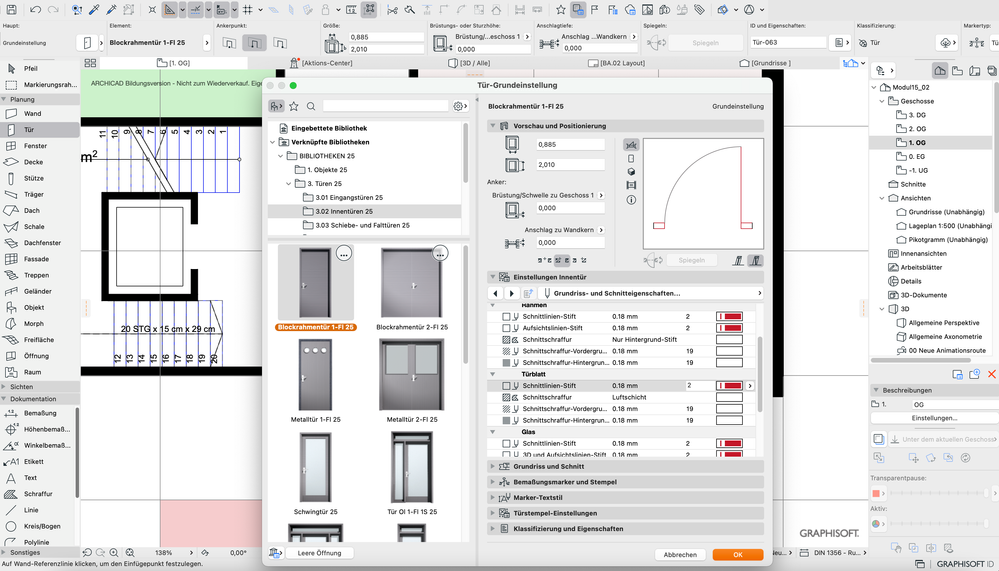The width and height of the screenshot is (999, 571).
Task: Click Glas Schnittlinien-Stift red pen swatch
Action: pos(729,444)
